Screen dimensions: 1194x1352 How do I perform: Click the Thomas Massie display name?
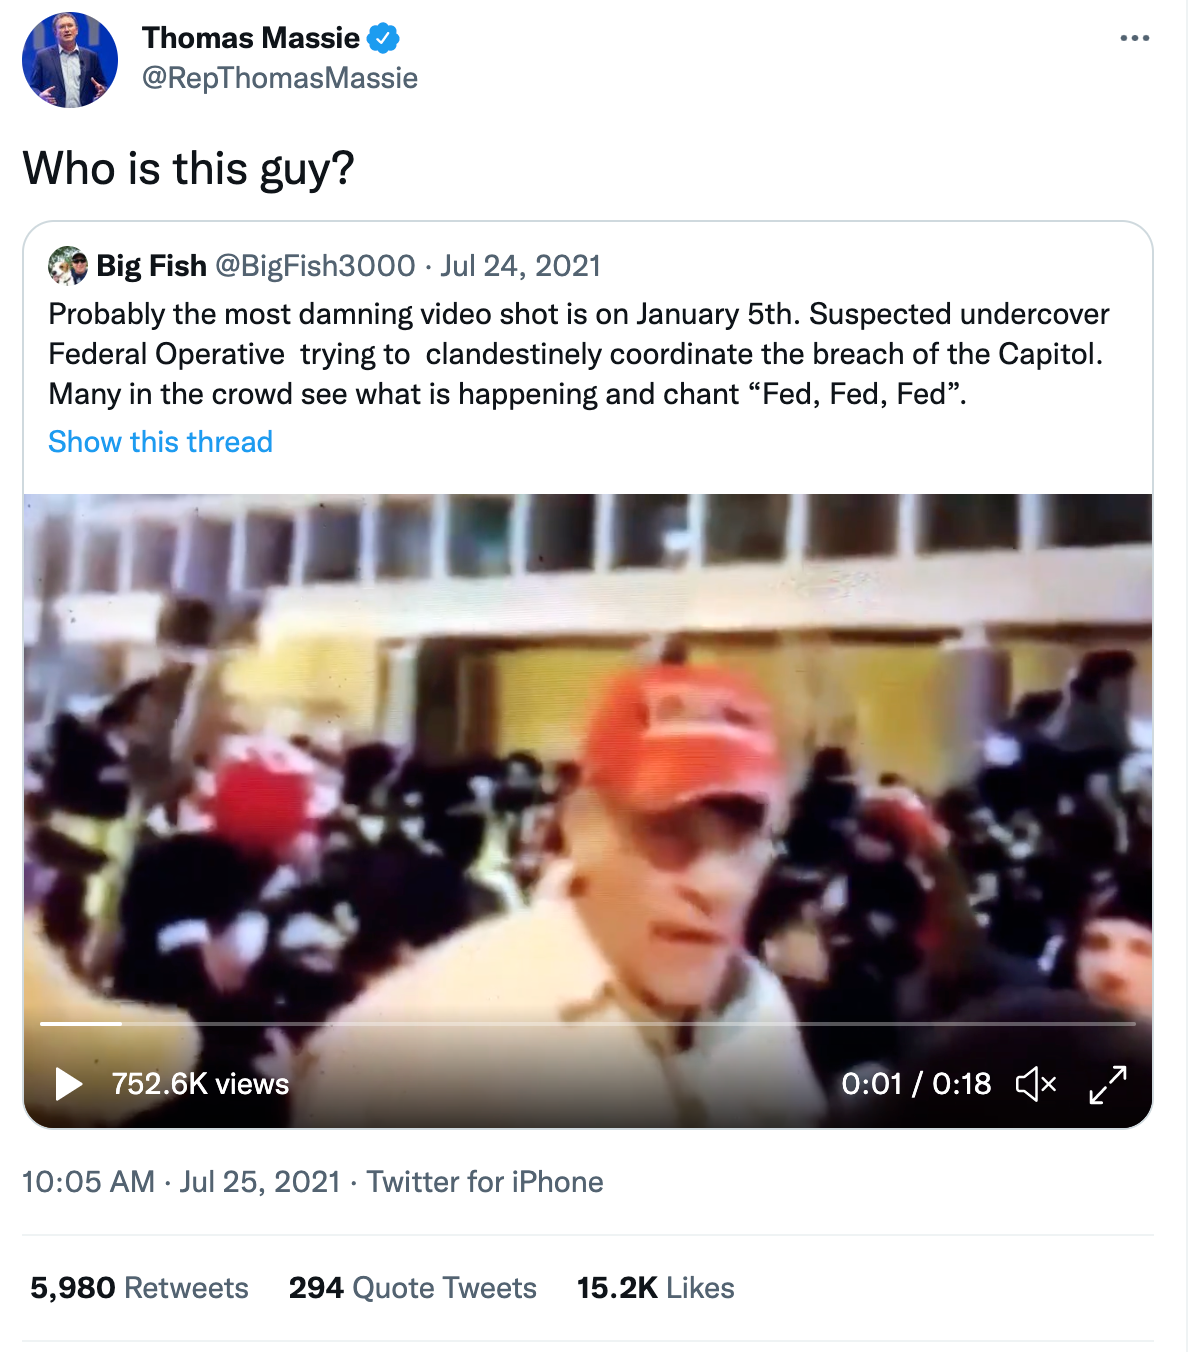[250, 38]
